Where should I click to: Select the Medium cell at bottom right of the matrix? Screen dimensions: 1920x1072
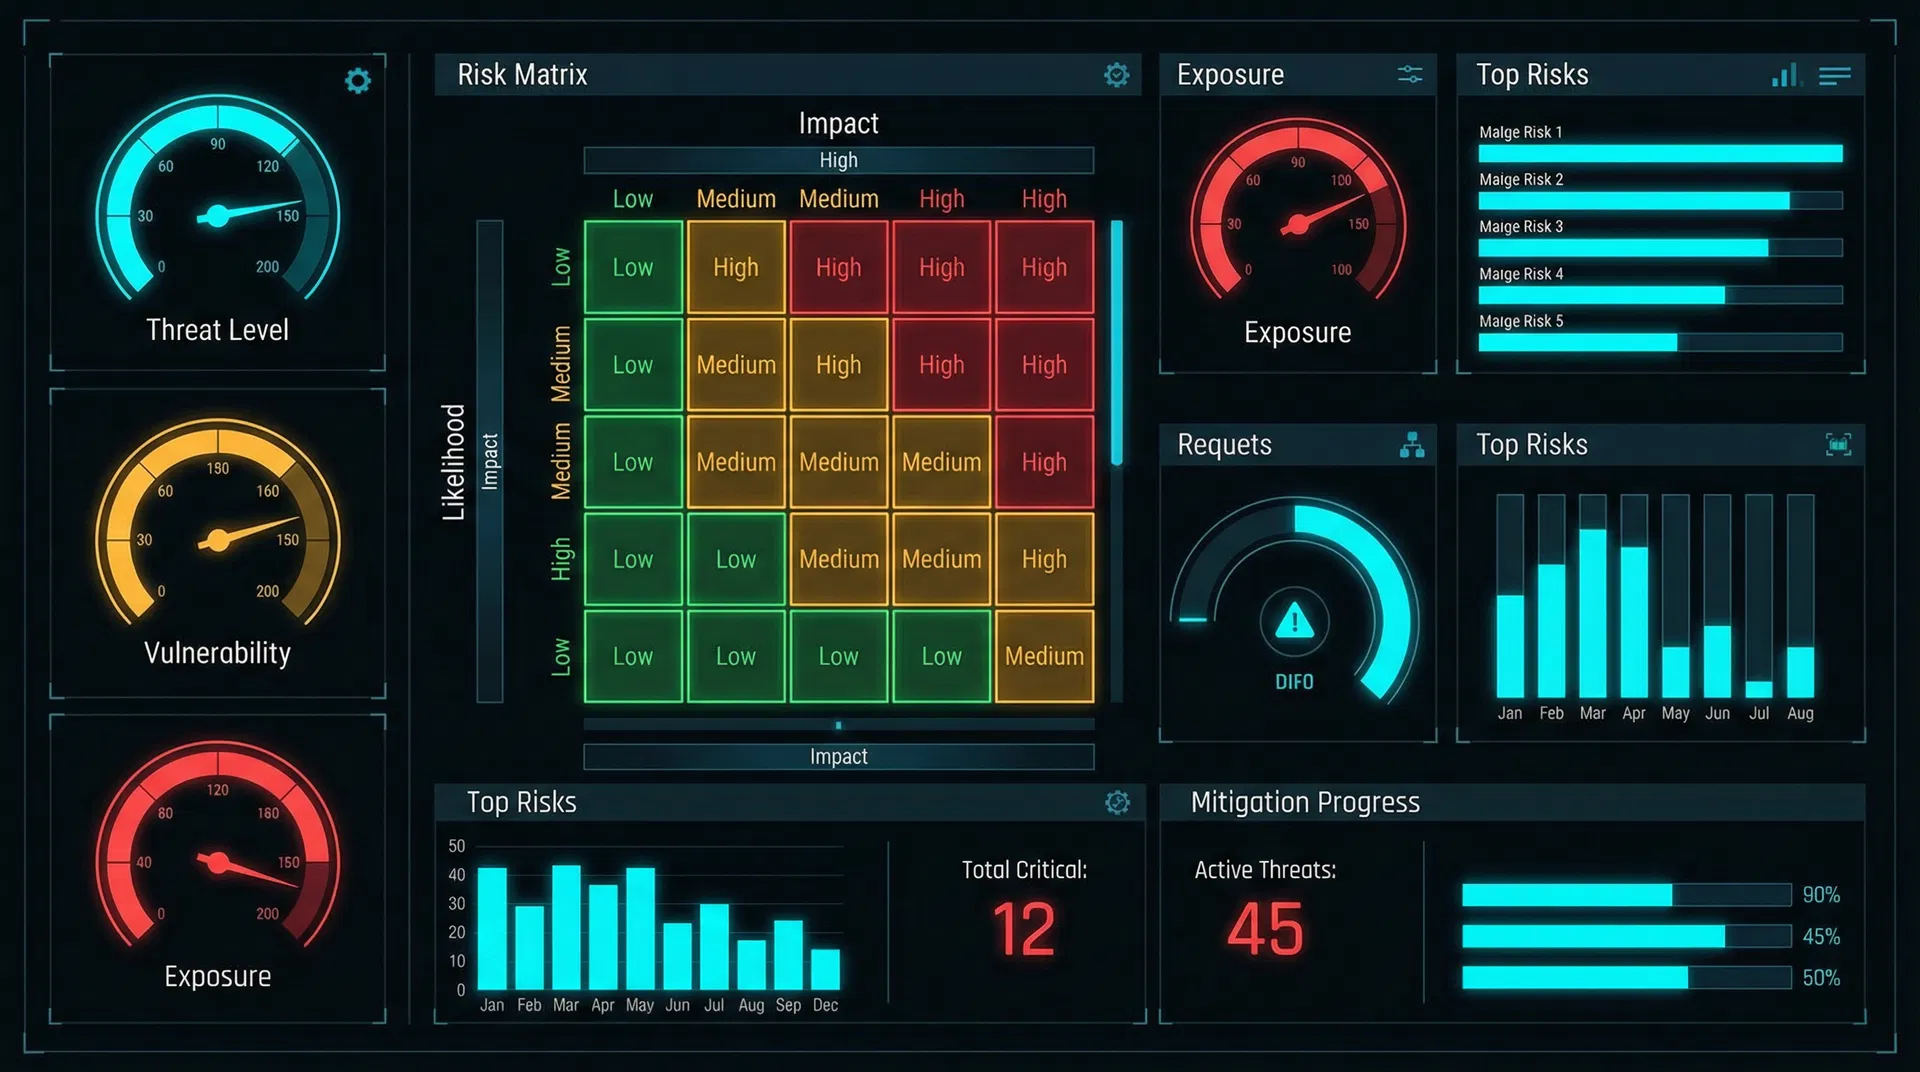click(1043, 656)
